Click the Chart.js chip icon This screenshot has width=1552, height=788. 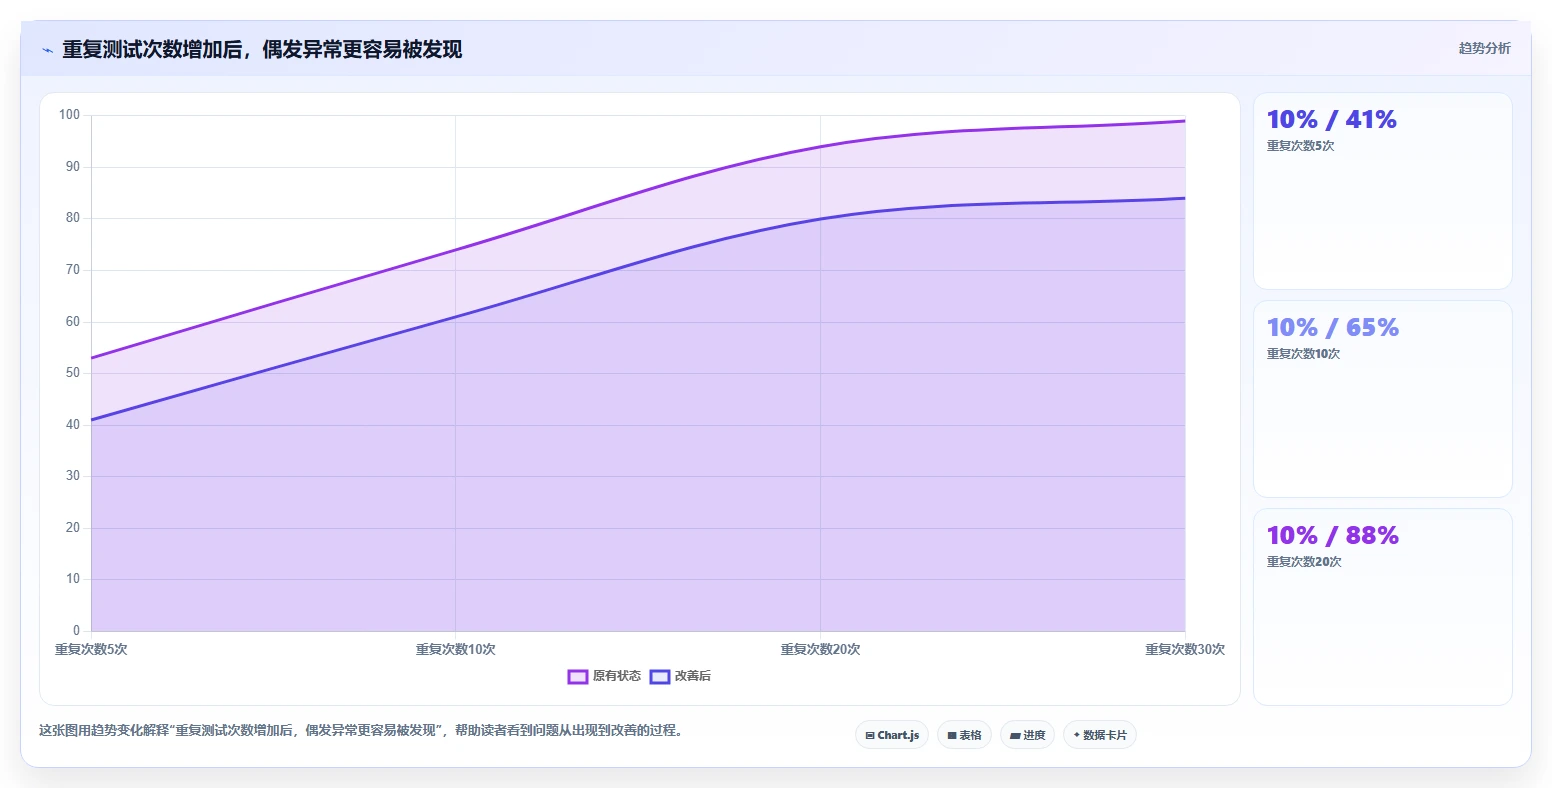coord(870,735)
